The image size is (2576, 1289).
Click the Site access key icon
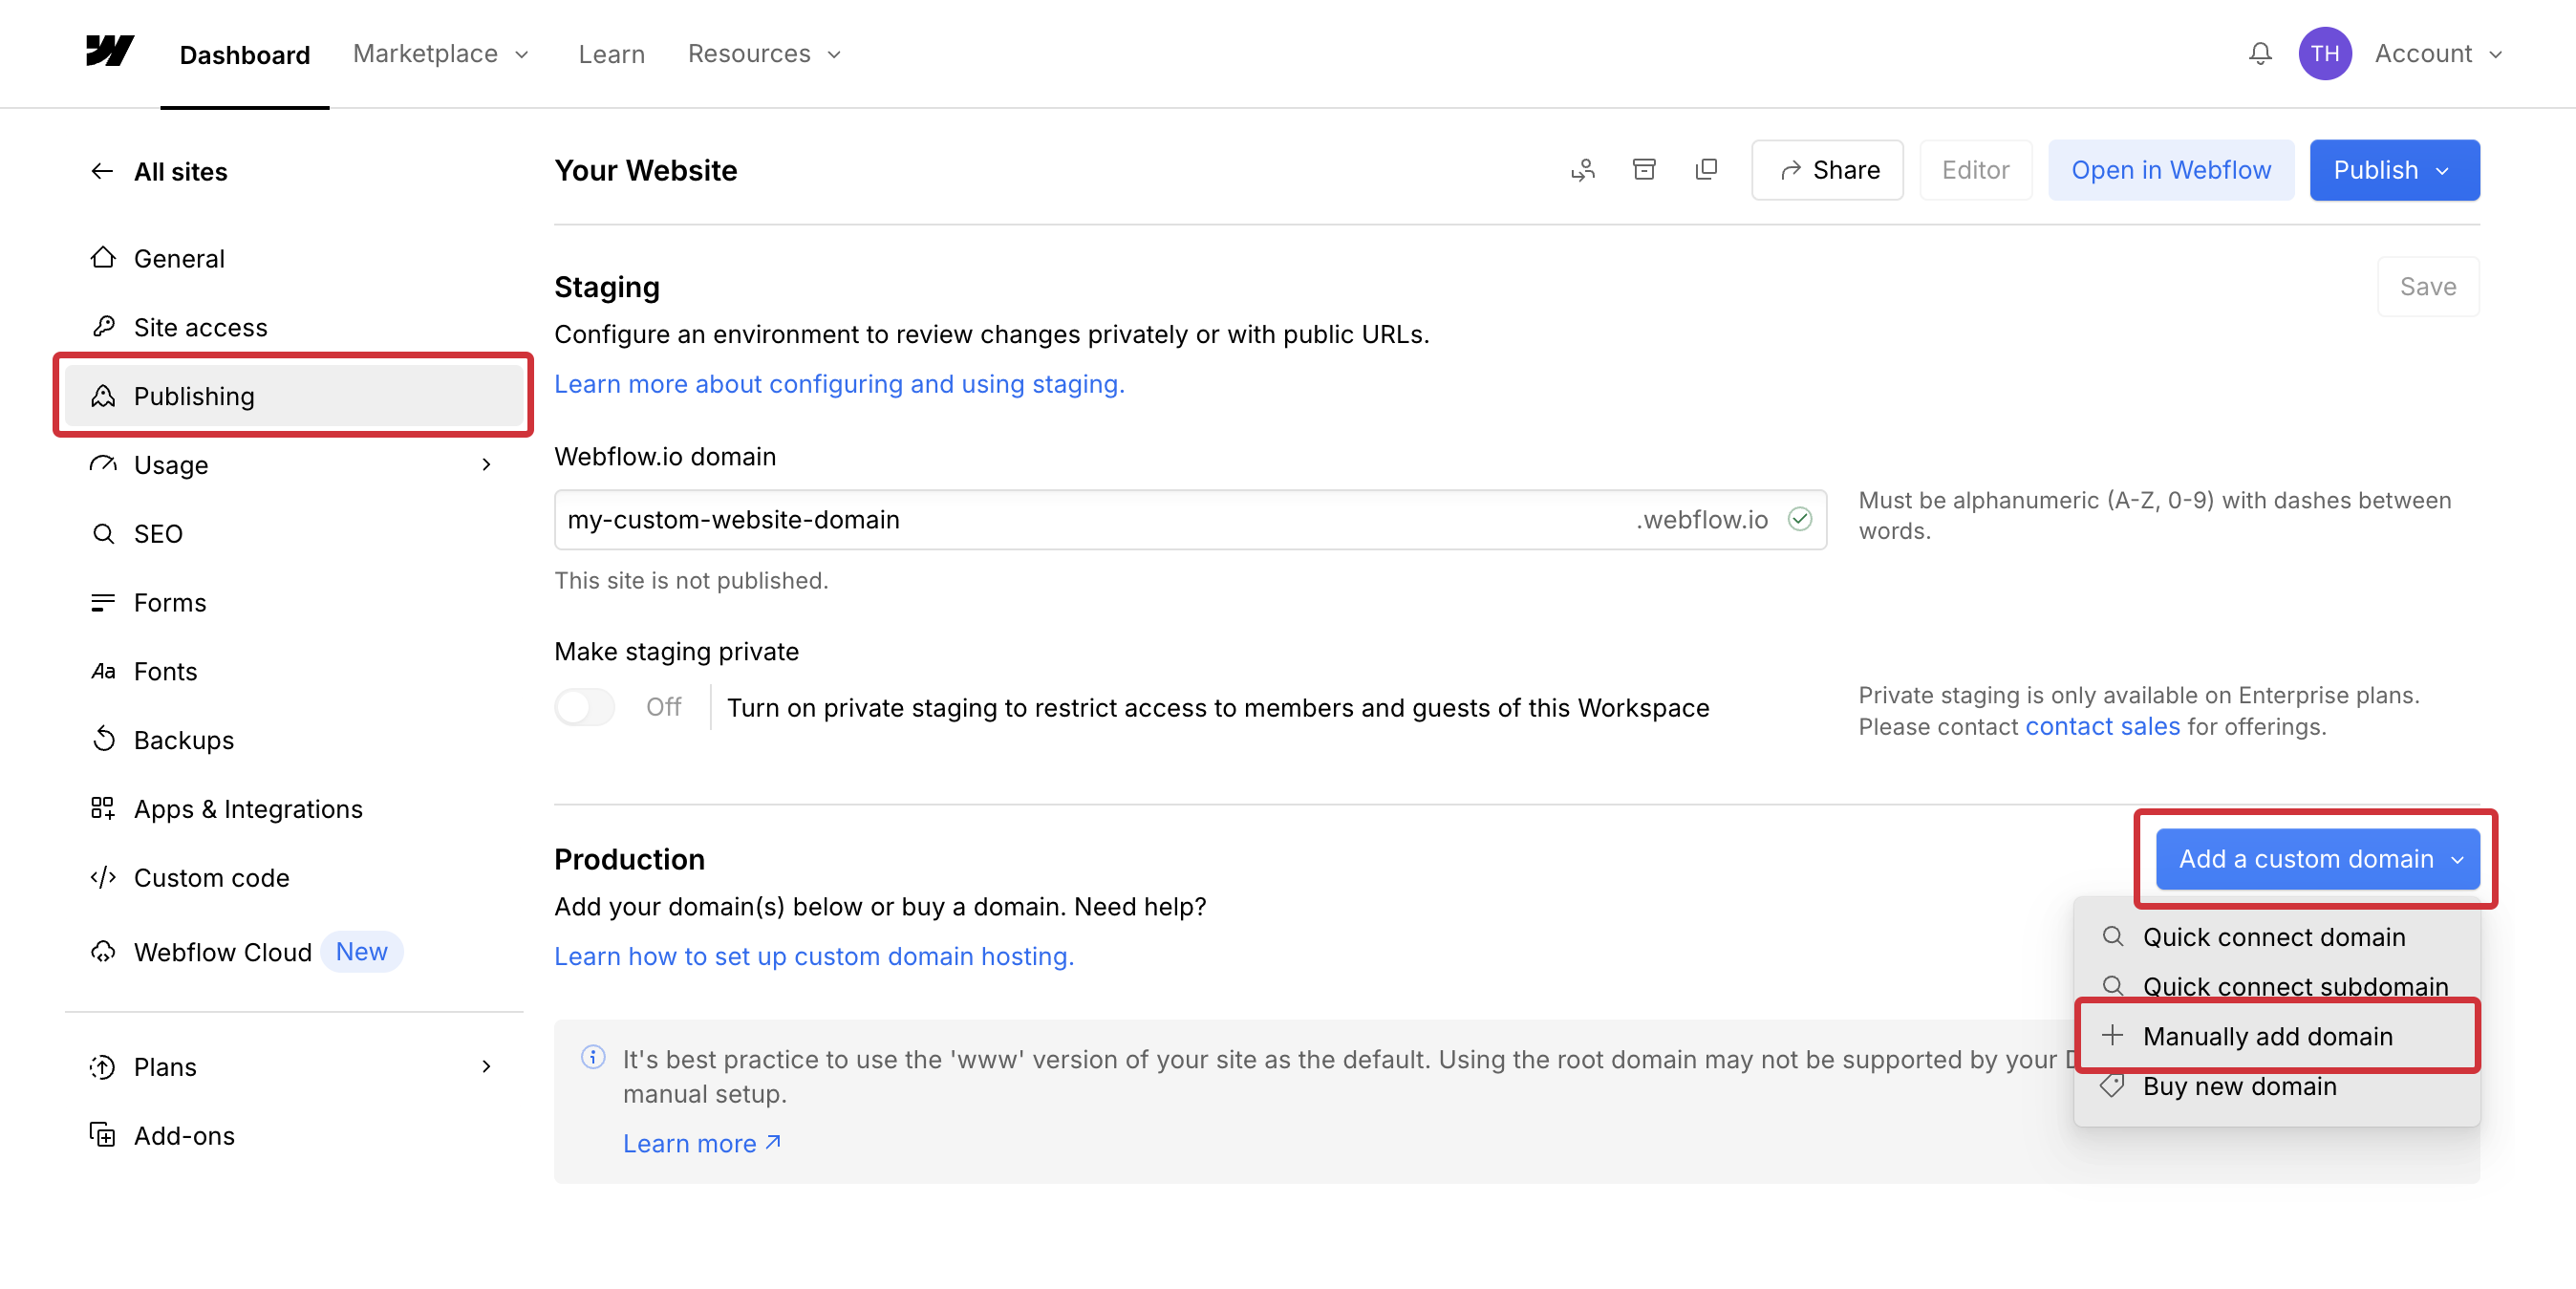(103, 327)
